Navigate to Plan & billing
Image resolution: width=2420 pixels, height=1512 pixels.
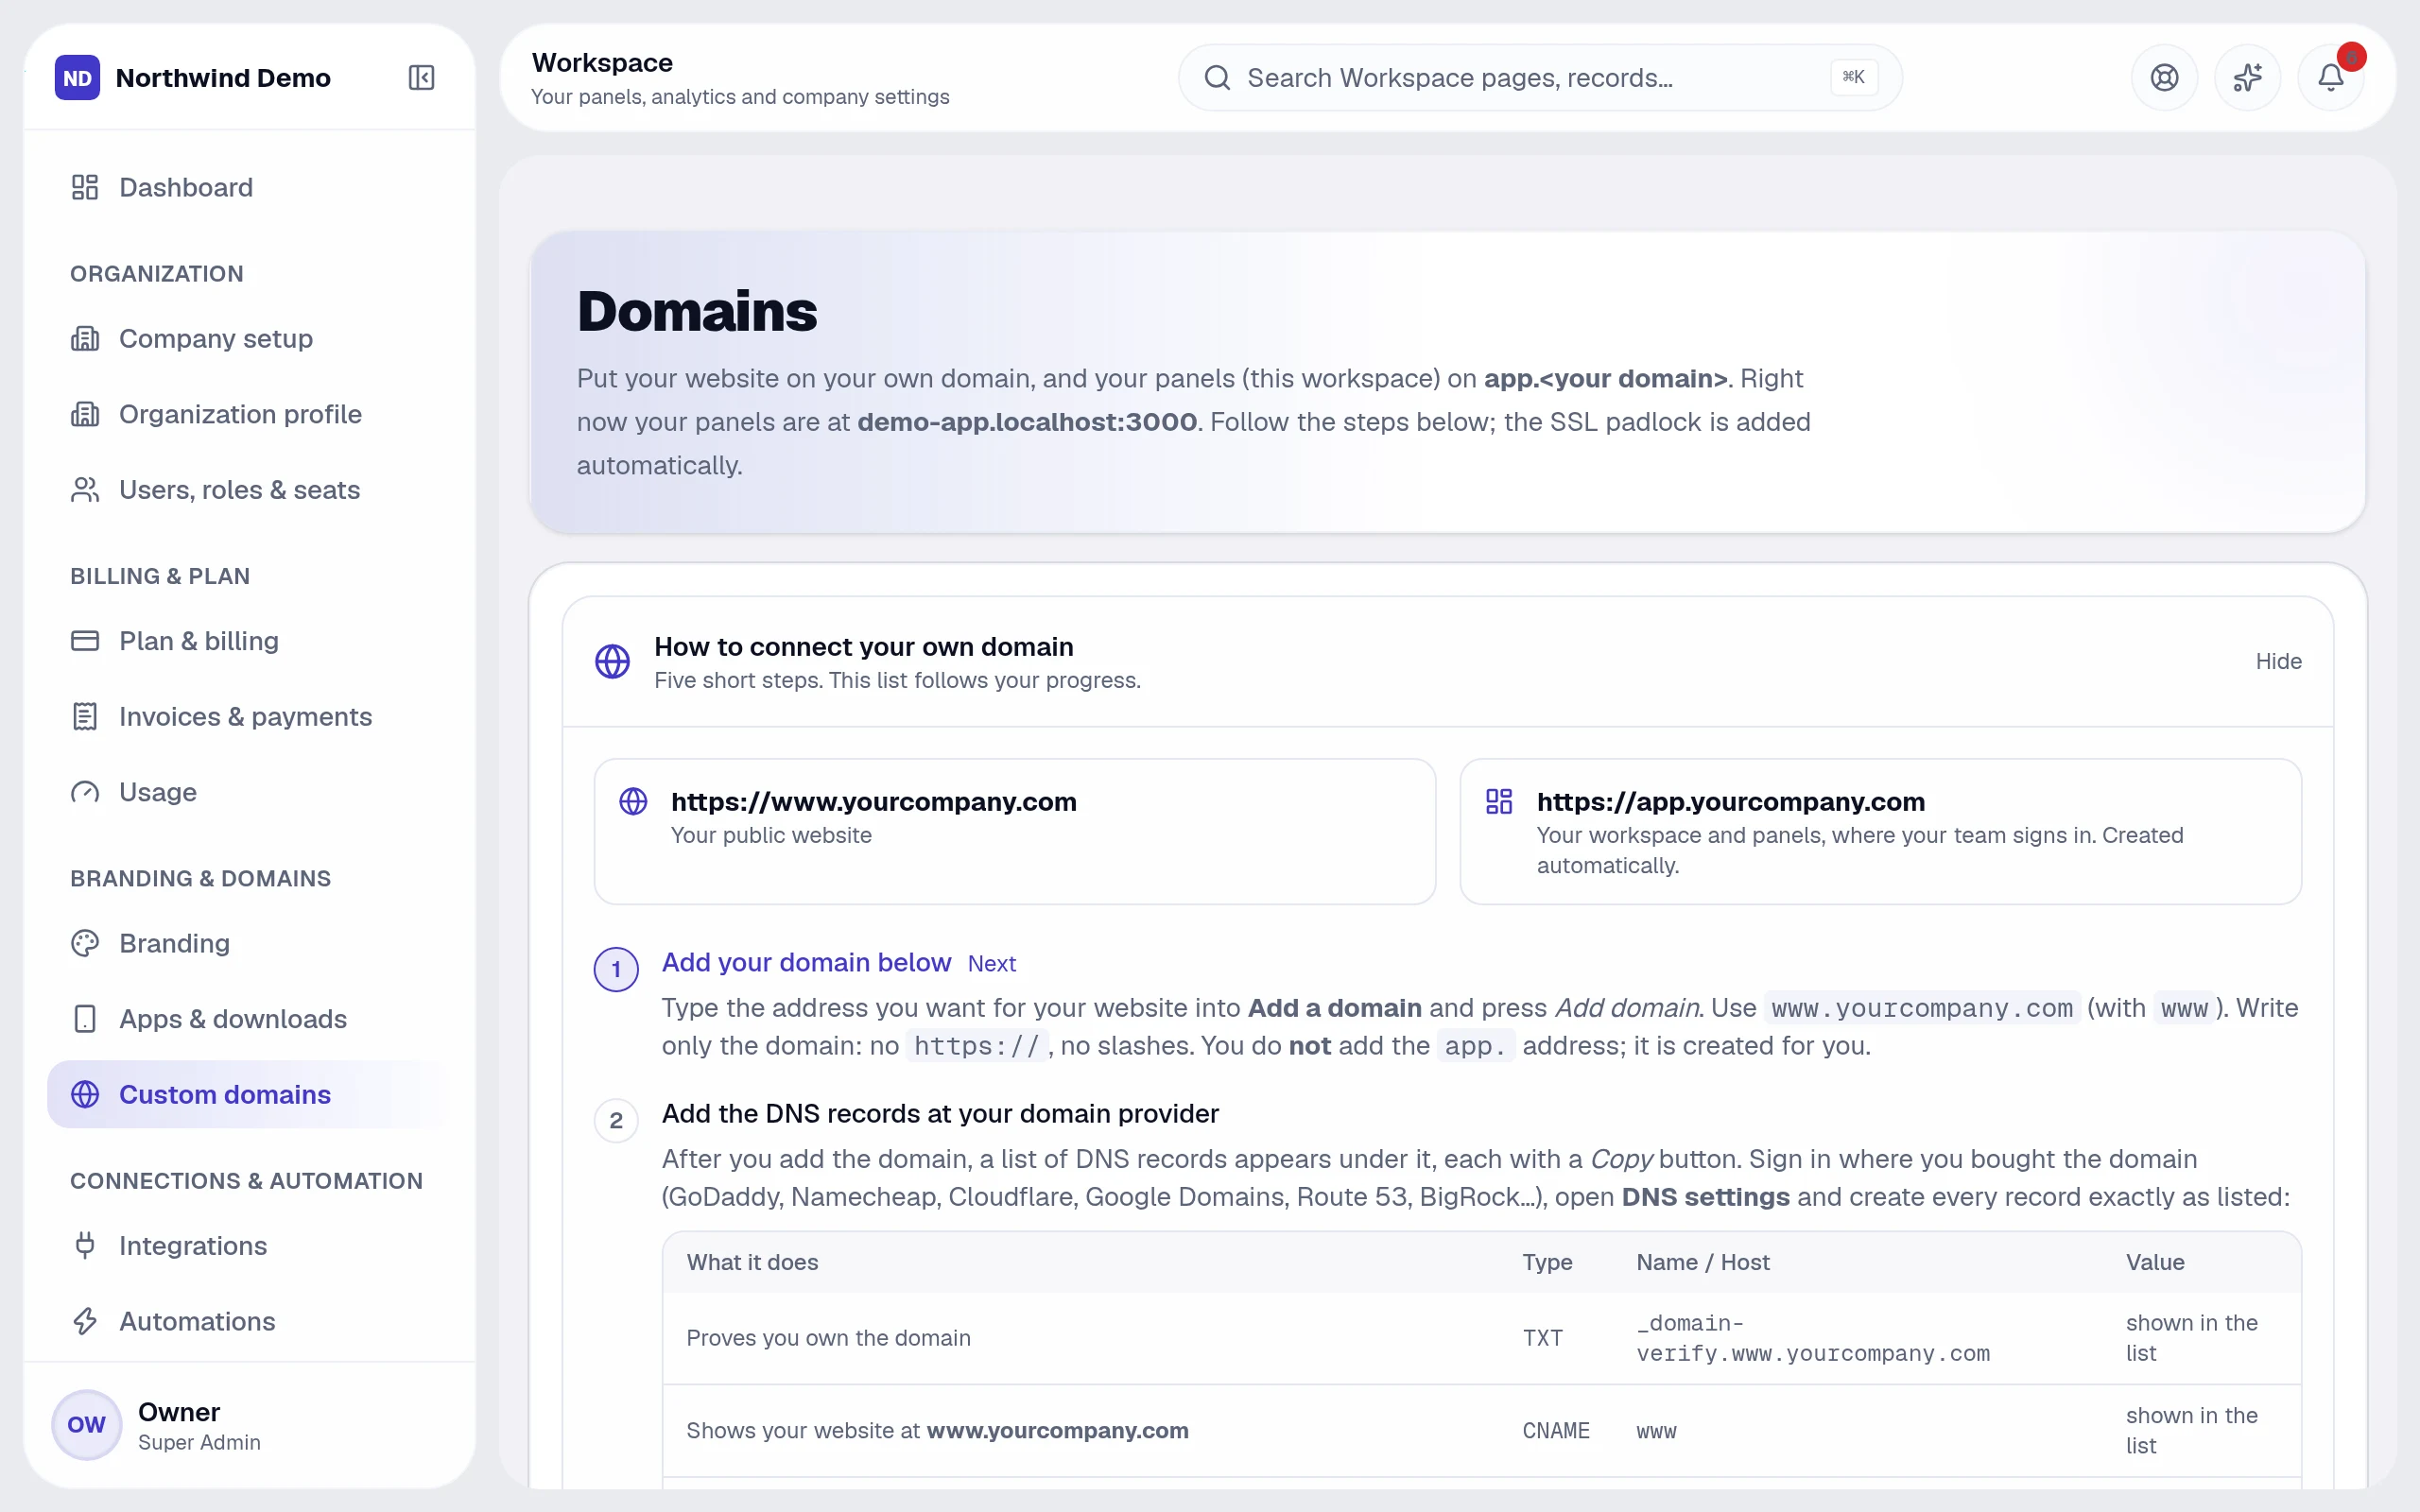pyautogui.click(x=248, y=640)
